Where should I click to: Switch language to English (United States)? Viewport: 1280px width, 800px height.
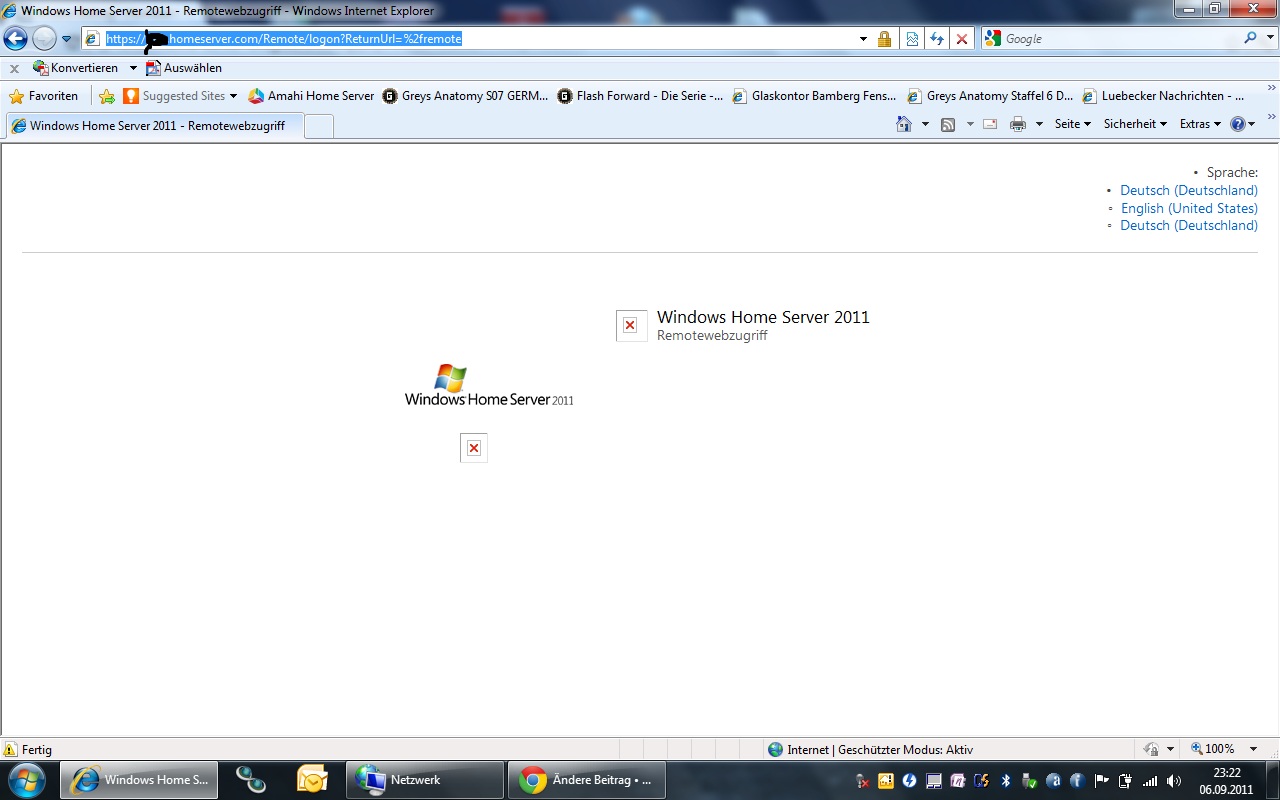[x=1189, y=208]
